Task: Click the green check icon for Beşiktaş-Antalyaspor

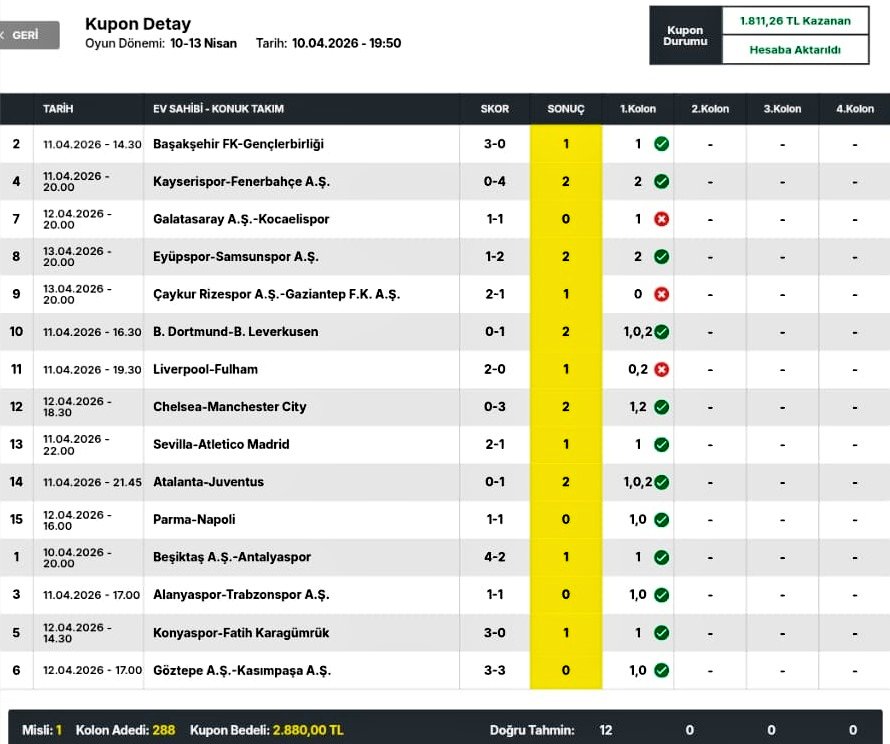Action: [661, 557]
